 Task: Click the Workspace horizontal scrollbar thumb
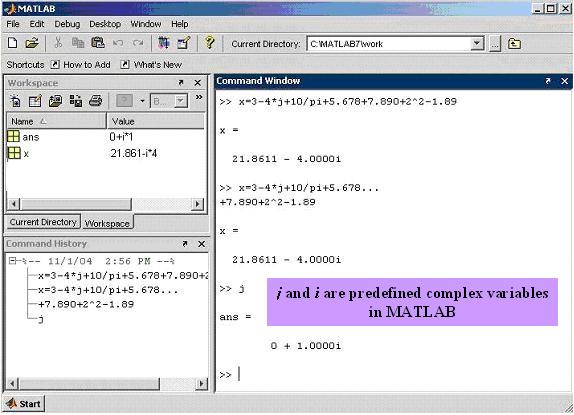(76, 204)
